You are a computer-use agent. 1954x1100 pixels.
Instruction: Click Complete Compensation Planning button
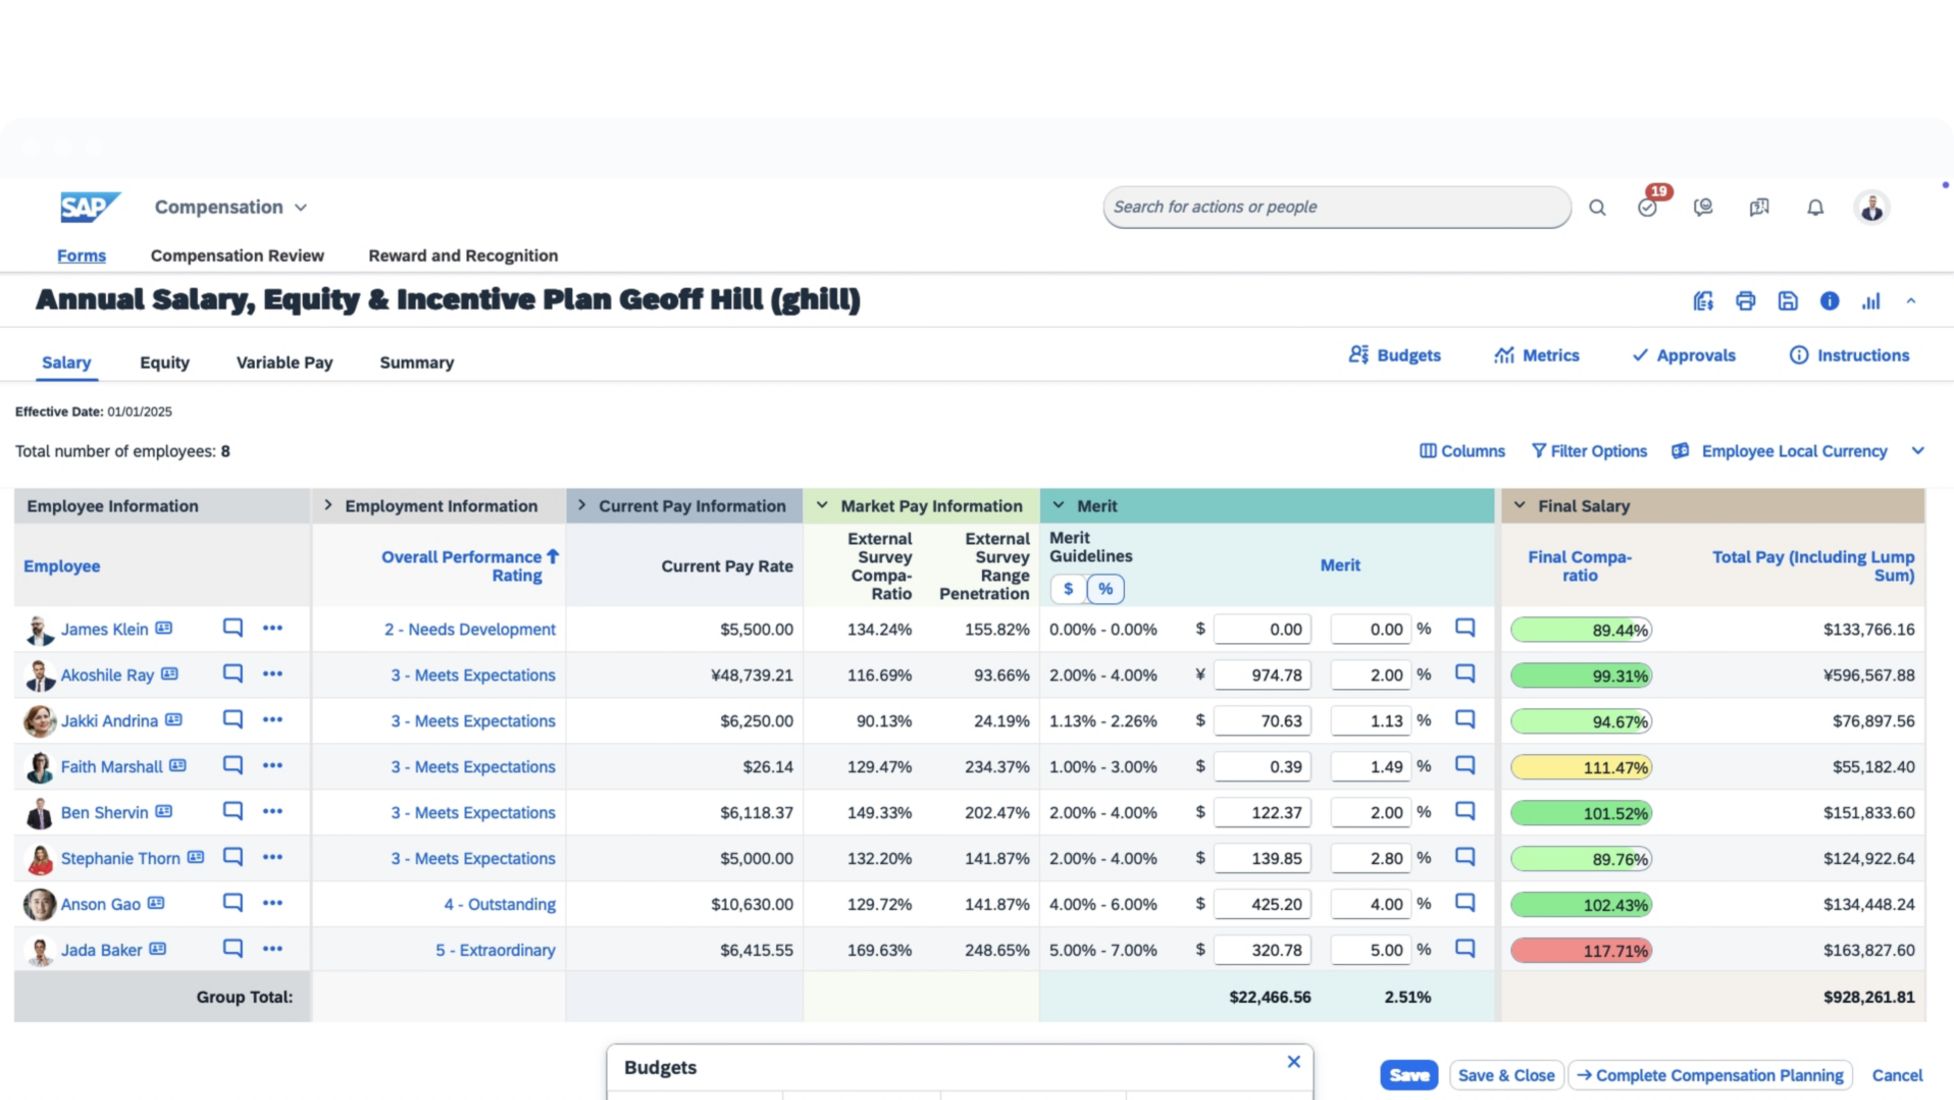pos(1710,1075)
